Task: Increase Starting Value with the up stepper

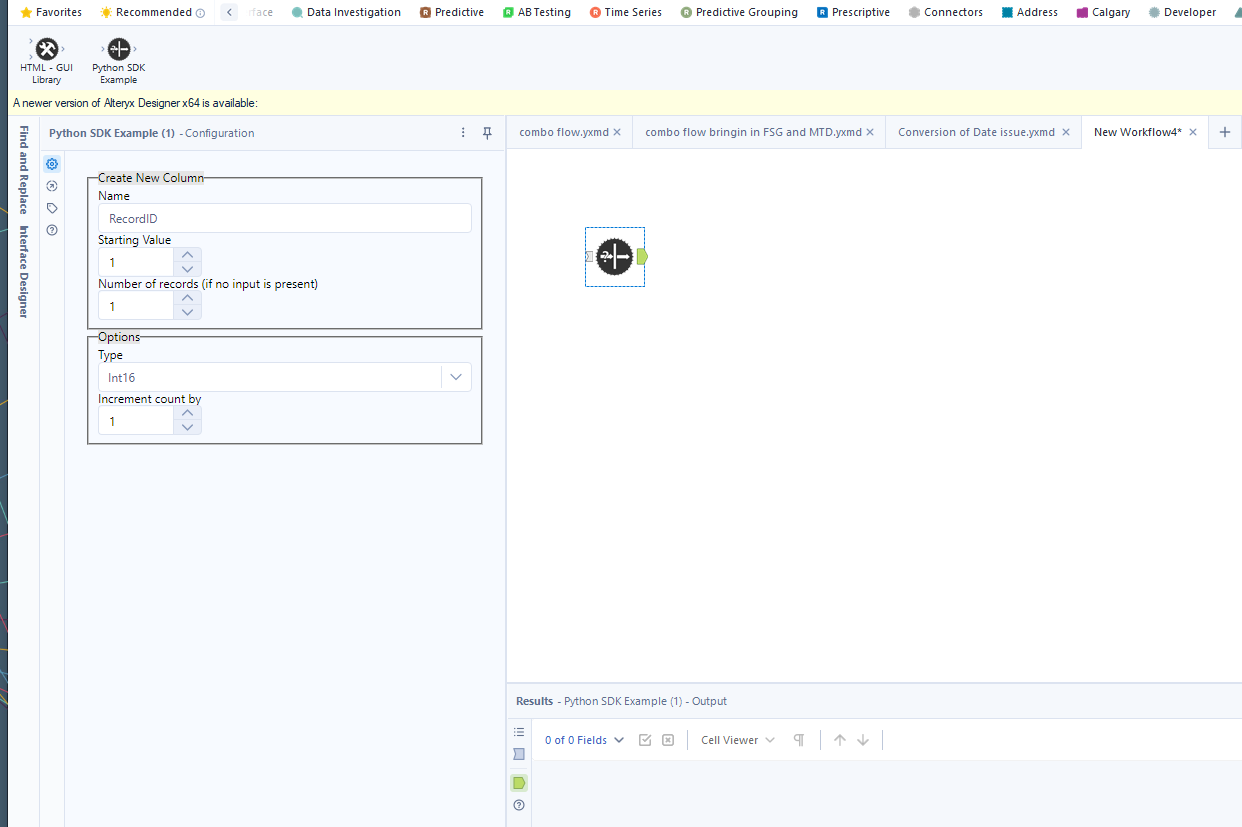Action: [187, 255]
